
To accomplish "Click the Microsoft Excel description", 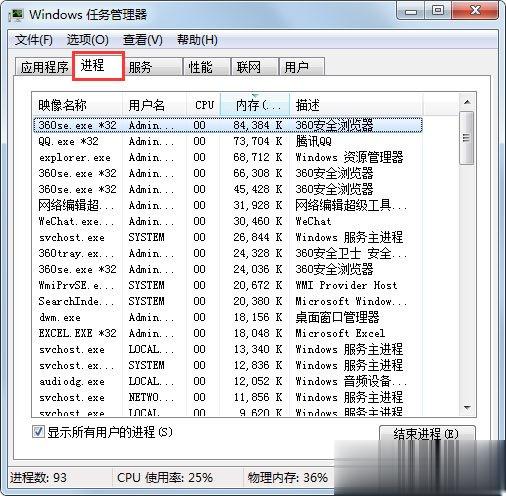I will click(x=340, y=333).
